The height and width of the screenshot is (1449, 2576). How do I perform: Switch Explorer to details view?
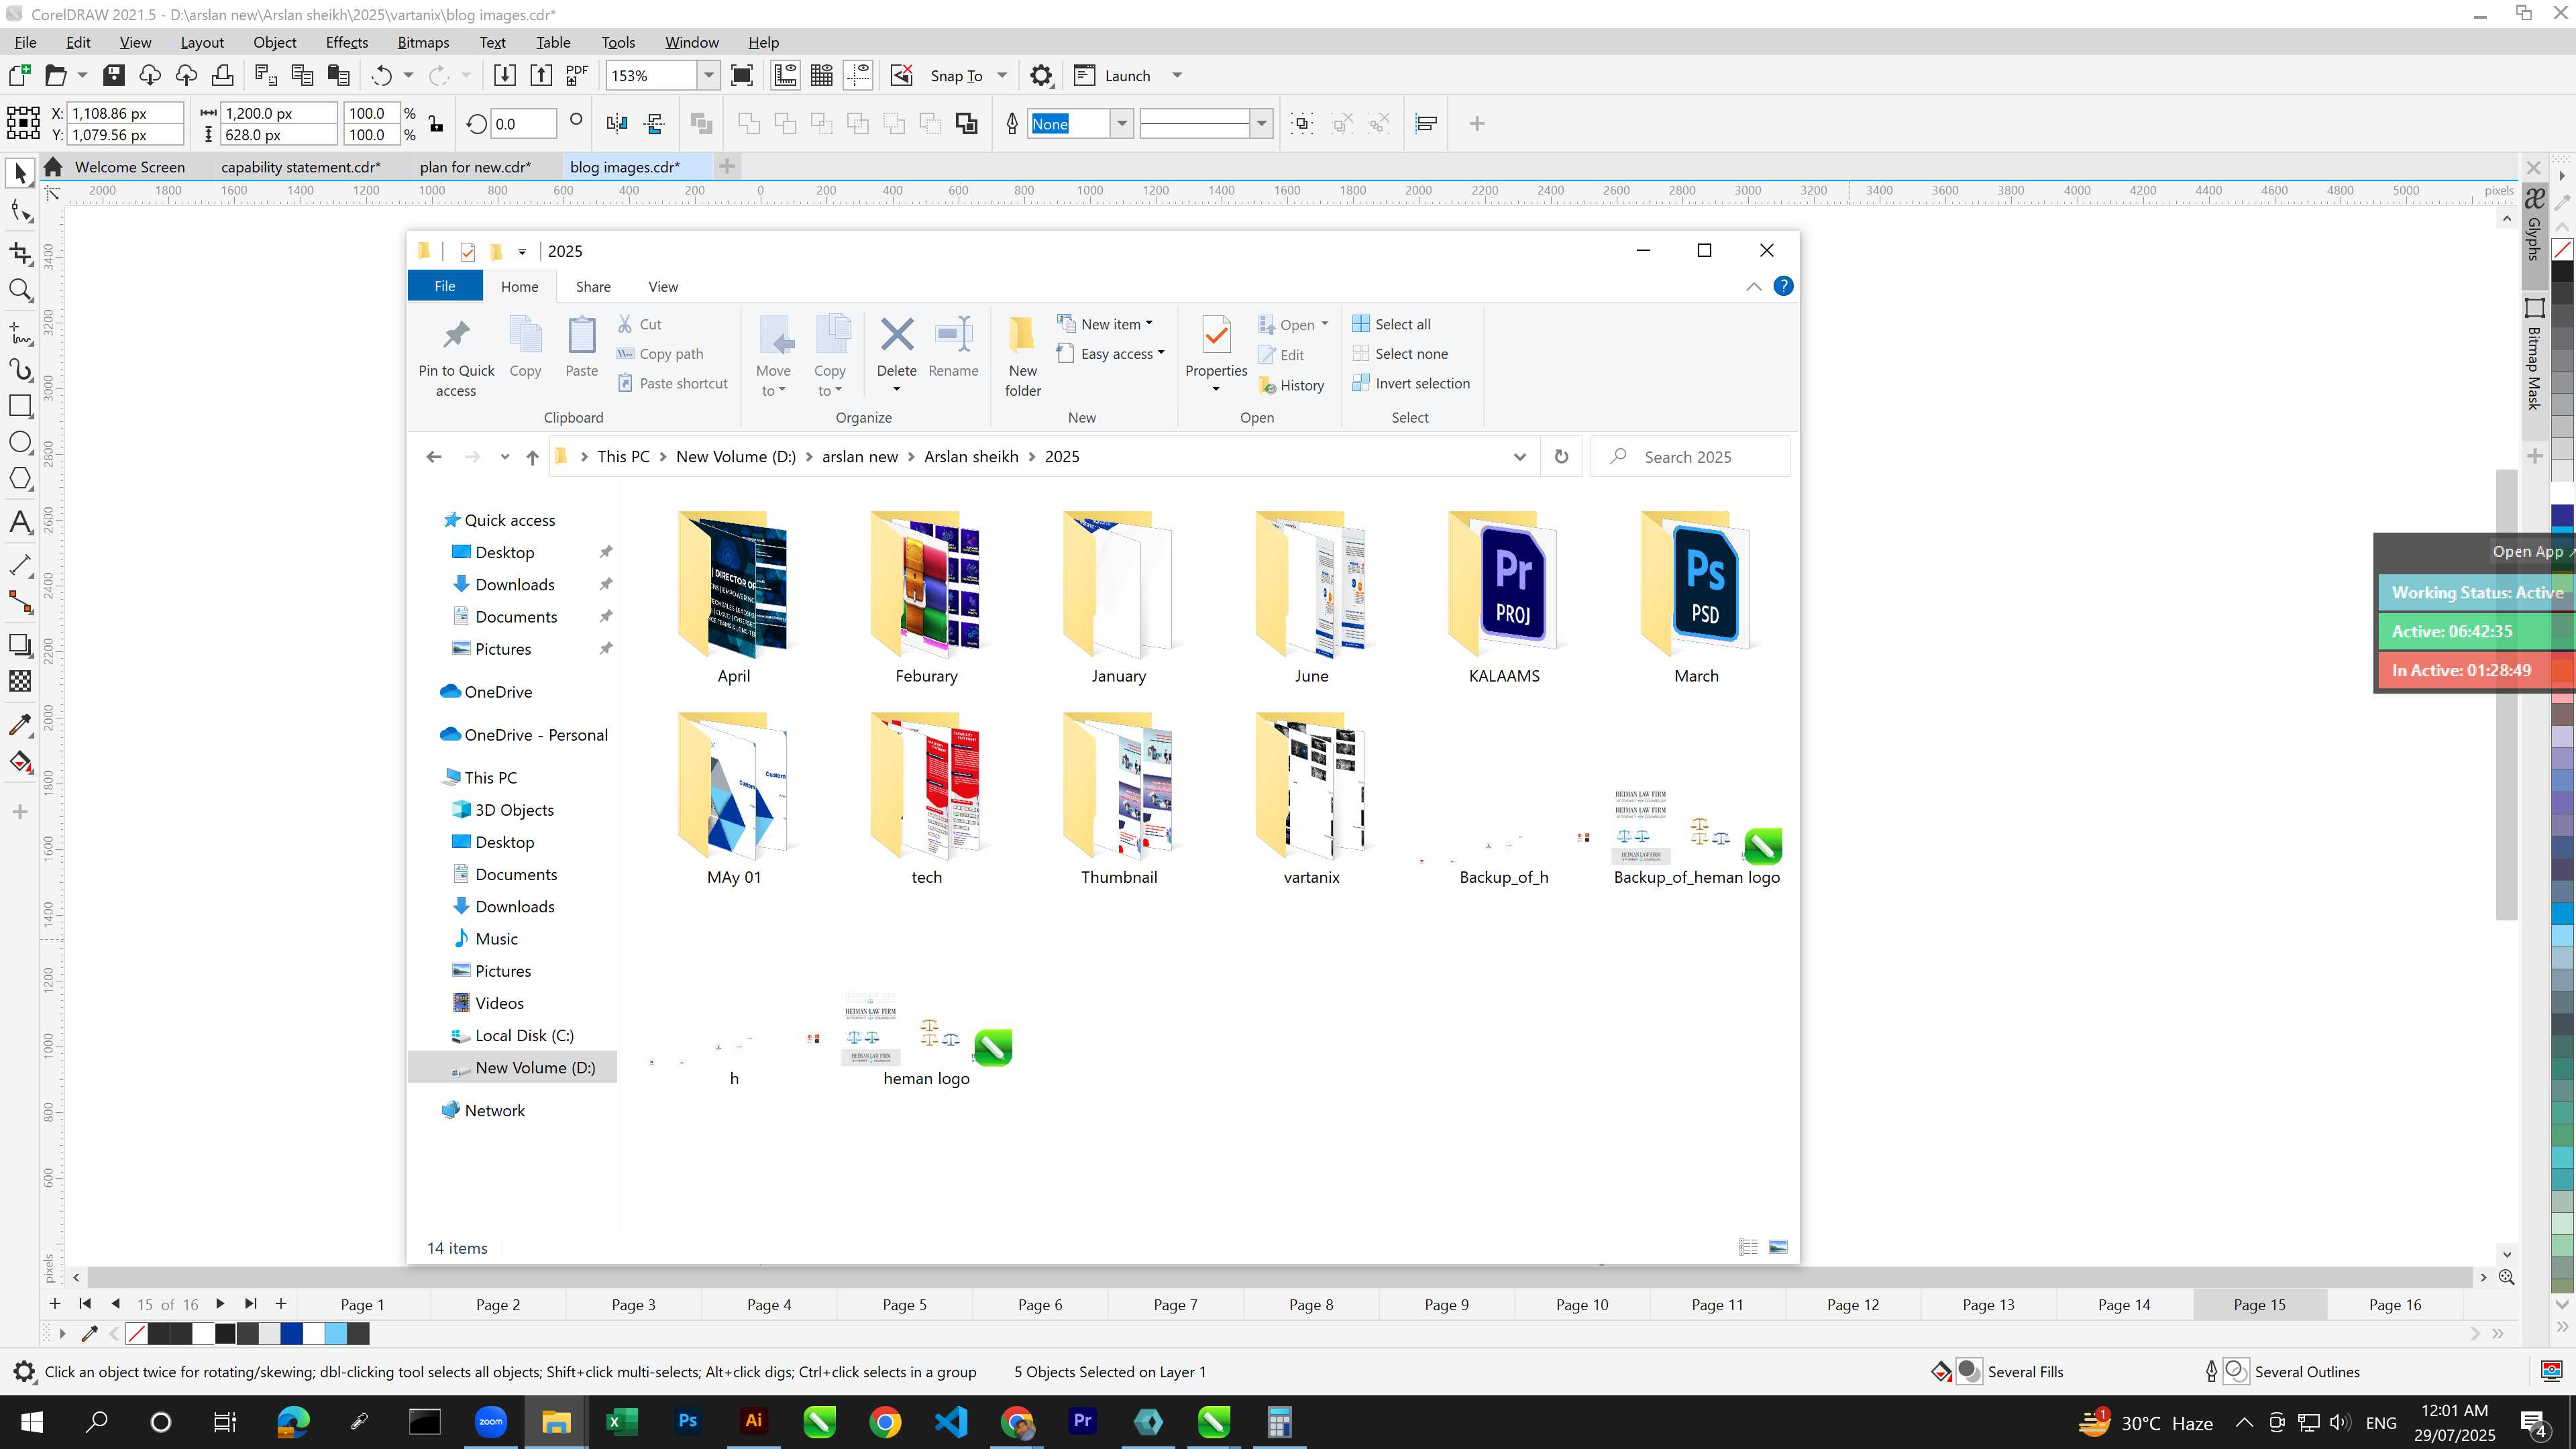(1748, 1247)
